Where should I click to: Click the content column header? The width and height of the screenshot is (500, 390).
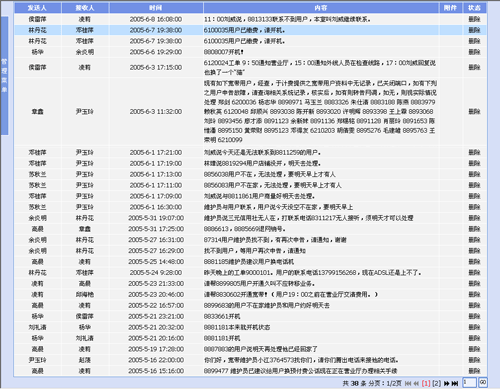[321, 8]
